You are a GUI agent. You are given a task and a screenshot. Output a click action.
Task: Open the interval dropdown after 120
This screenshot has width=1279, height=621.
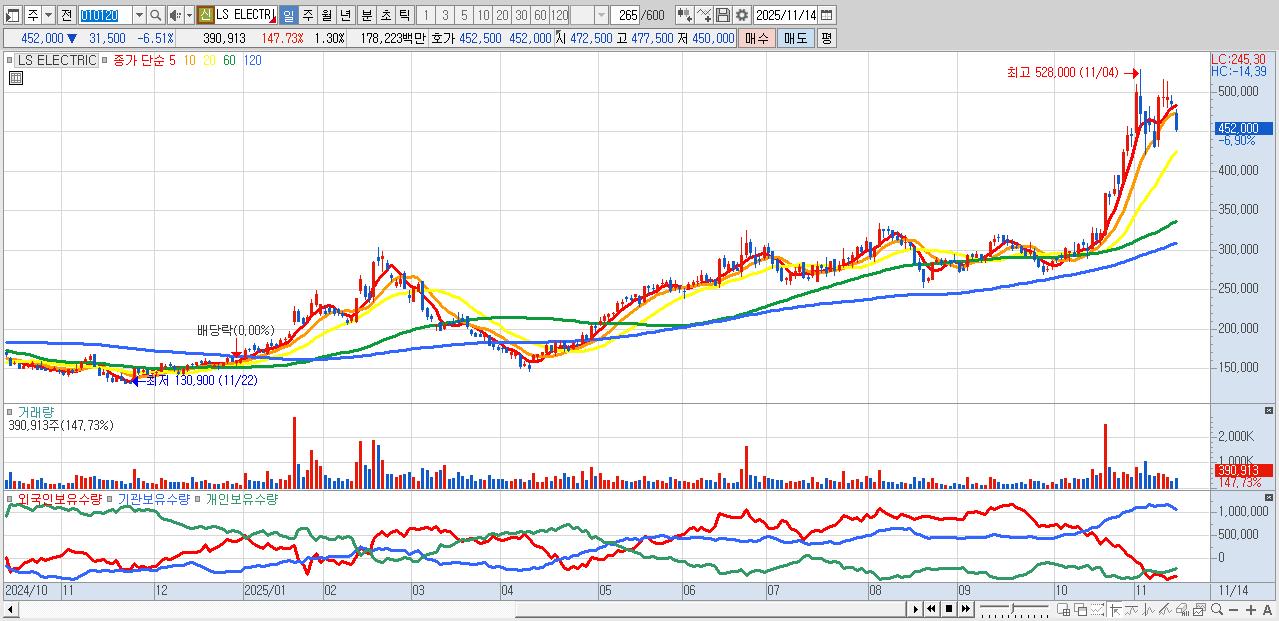pos(601,15)
